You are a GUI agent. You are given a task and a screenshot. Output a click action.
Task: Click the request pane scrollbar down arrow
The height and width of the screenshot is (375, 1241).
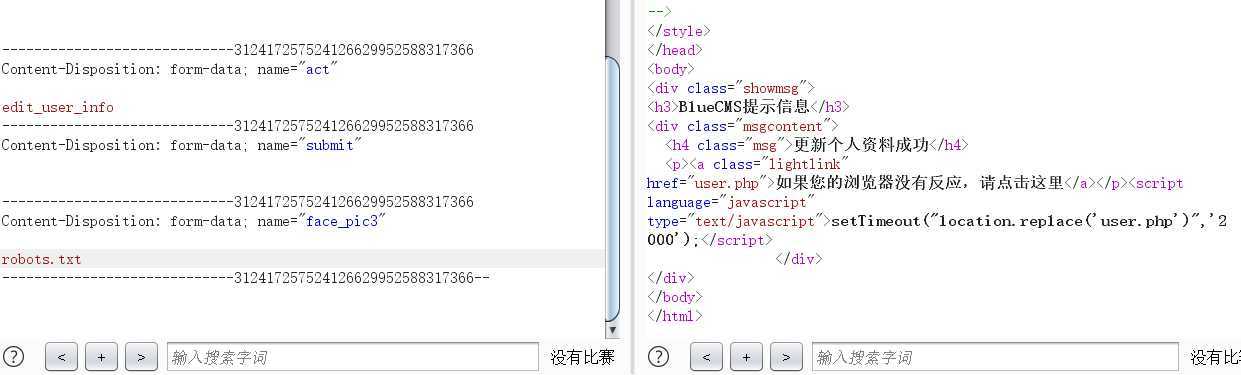click(613, 329)
